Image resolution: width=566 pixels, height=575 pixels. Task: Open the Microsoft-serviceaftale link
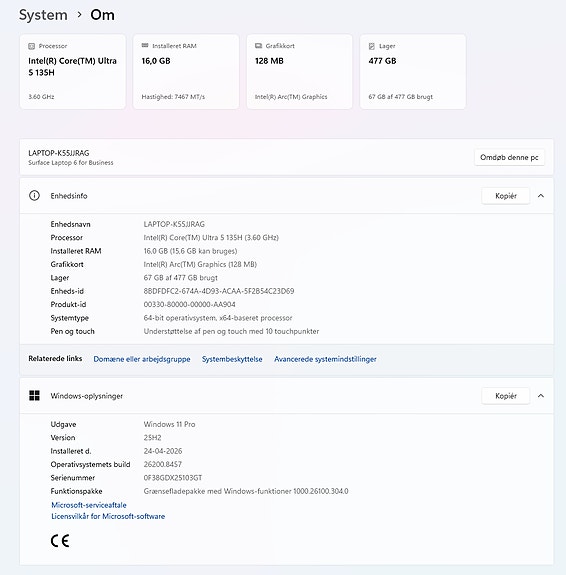(x=89, y=505)
